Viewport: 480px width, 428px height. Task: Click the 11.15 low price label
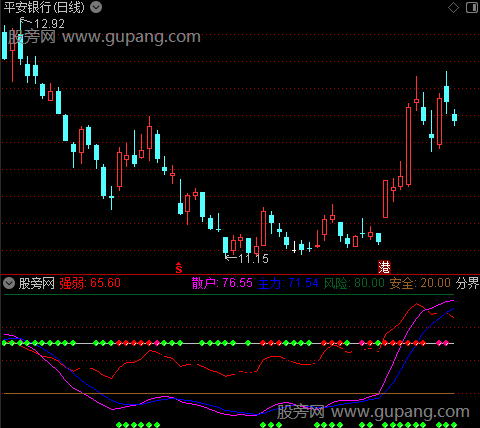[253, 259]
